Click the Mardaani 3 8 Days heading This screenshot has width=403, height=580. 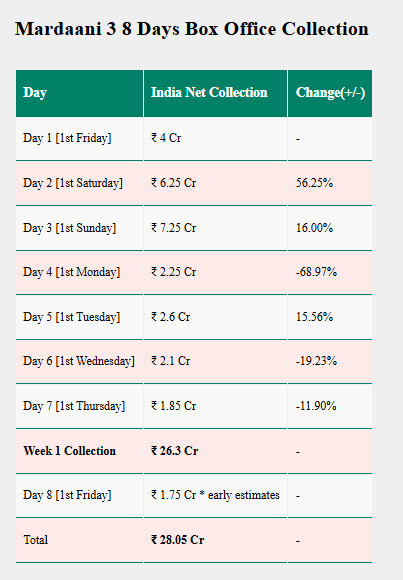tap(192, 29)
